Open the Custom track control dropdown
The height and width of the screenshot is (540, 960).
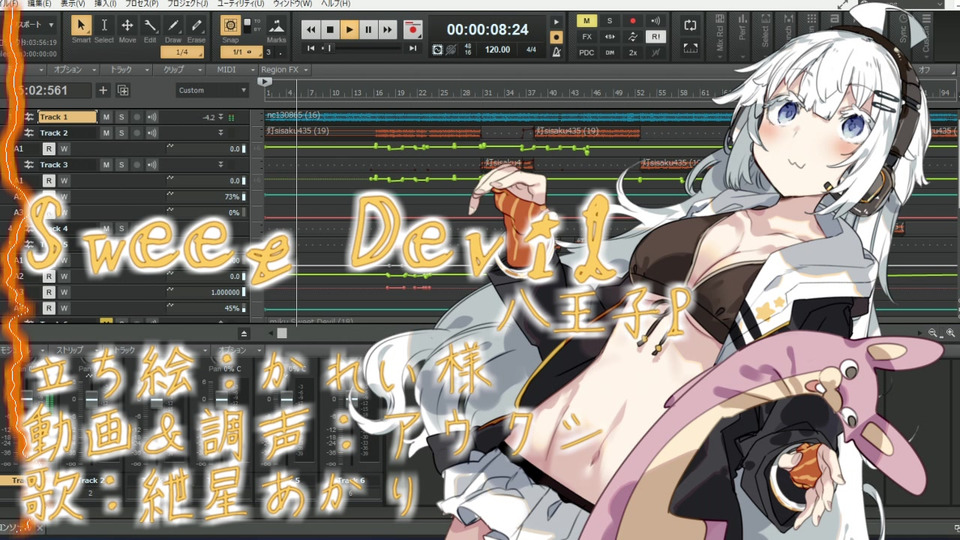pyautogui.click(x=212, y=91)
